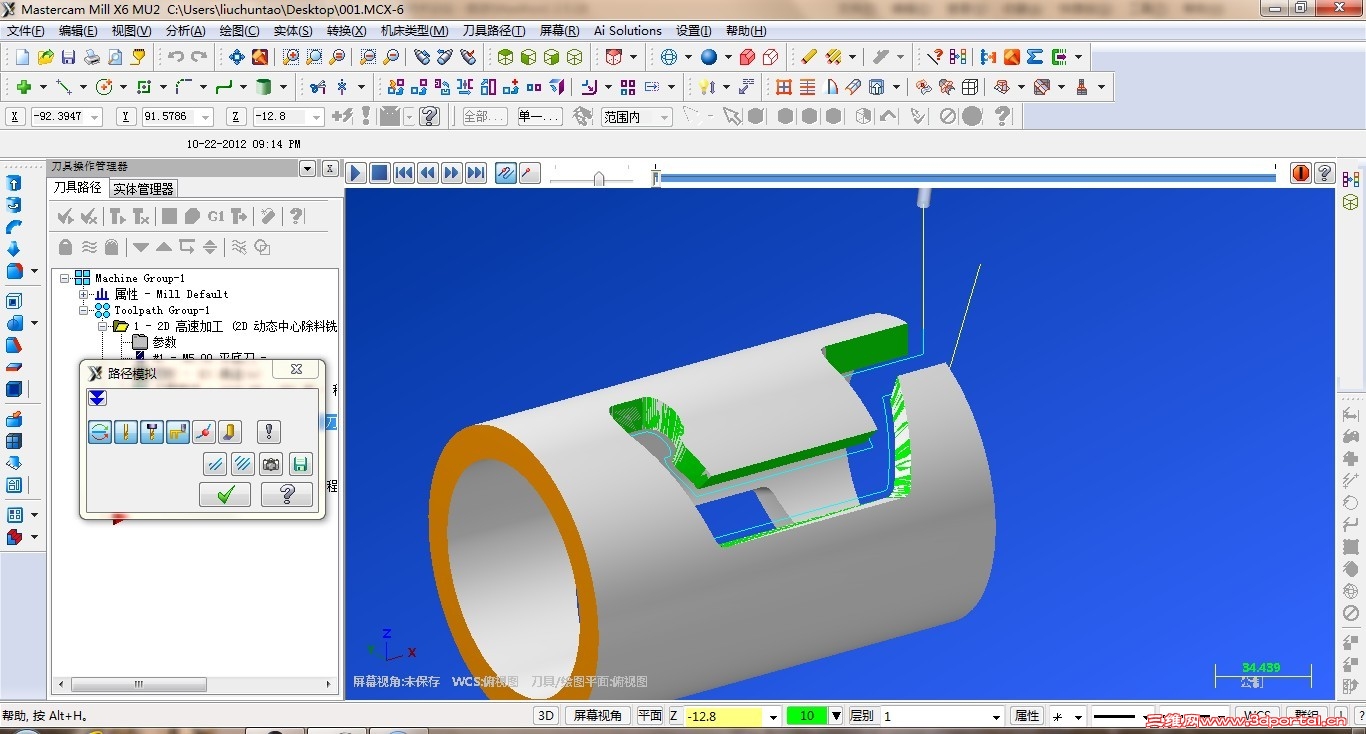
Task: Toggle the display-holder button in 路径模拟
Action: 152,432
